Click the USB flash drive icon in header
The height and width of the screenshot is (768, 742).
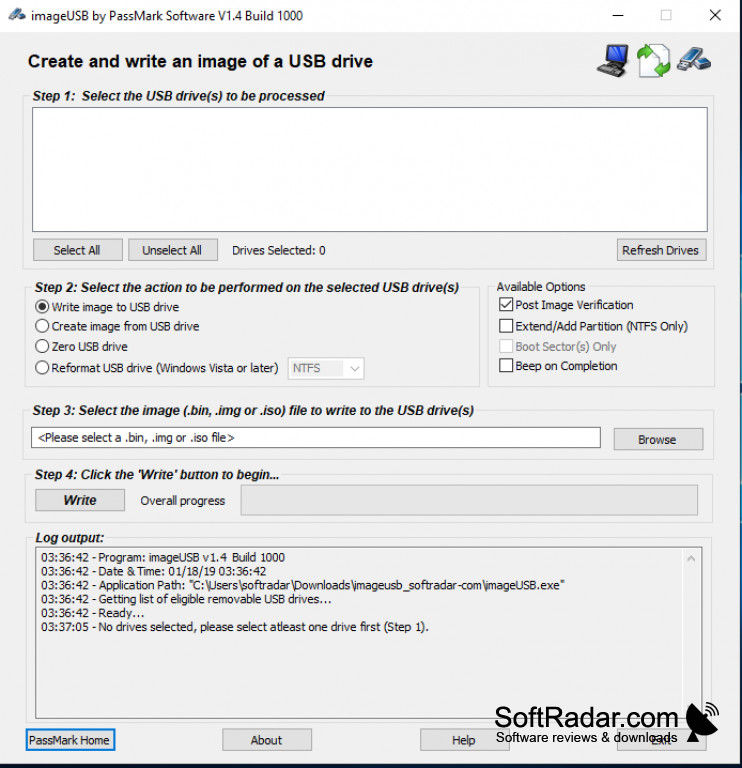click(694, 60)
